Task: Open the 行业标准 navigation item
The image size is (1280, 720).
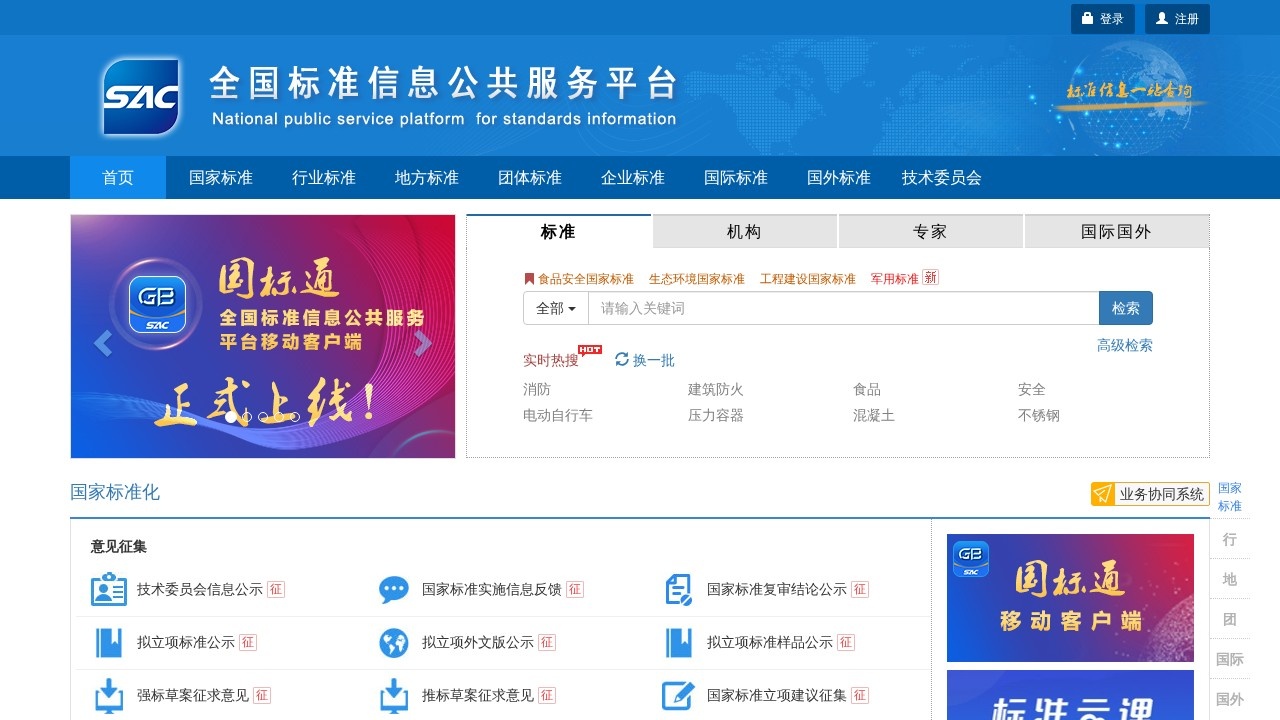Action: tap(324, 177)
